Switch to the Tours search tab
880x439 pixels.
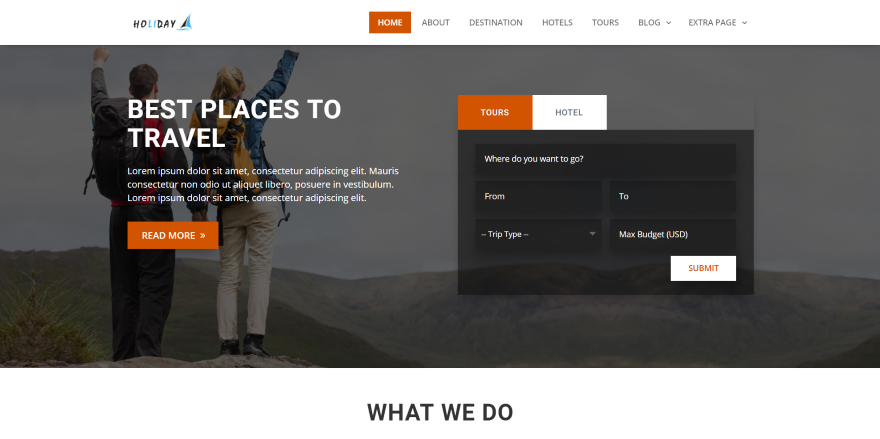click(x=495, y=112)
